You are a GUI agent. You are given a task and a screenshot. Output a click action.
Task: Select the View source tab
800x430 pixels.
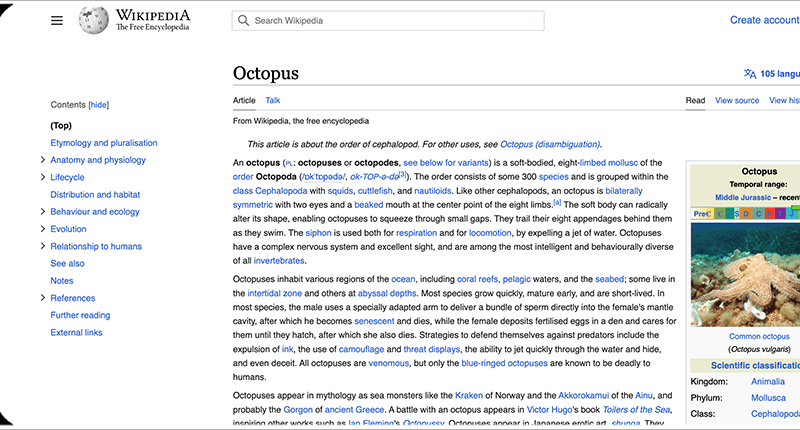tap(737, 100)
